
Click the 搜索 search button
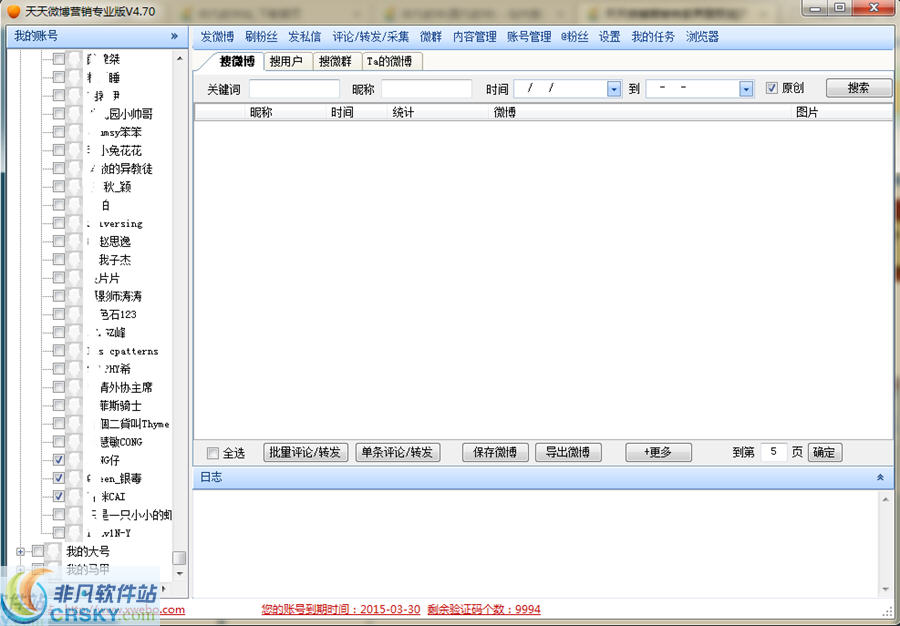(x=858, y=88)
